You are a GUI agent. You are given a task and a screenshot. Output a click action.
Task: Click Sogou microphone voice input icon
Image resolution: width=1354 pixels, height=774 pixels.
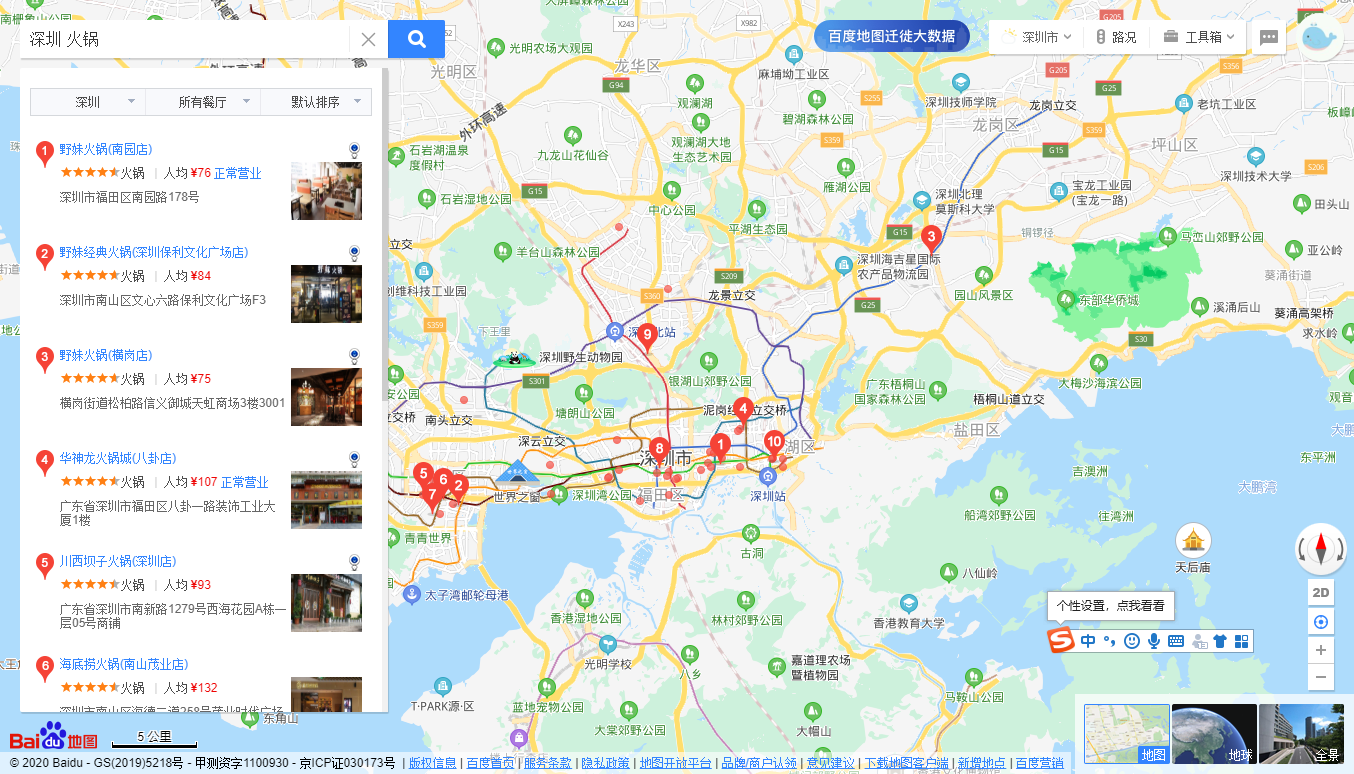tap(1153, 641)
